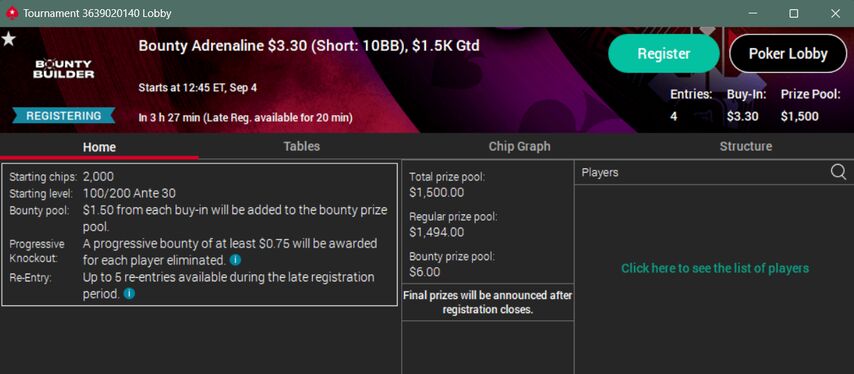Viewport: 854px width, 374px height.
Task: Click the Re-Entry info icon
Action: (129, 294)
